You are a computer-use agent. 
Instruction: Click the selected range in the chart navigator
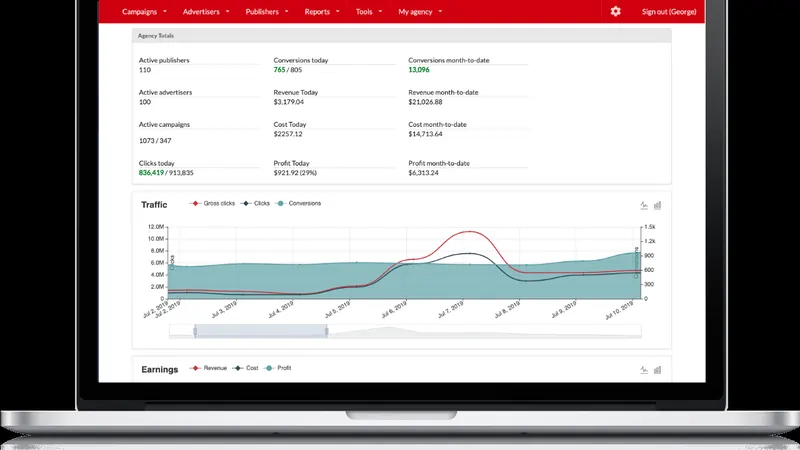[261, 331]
